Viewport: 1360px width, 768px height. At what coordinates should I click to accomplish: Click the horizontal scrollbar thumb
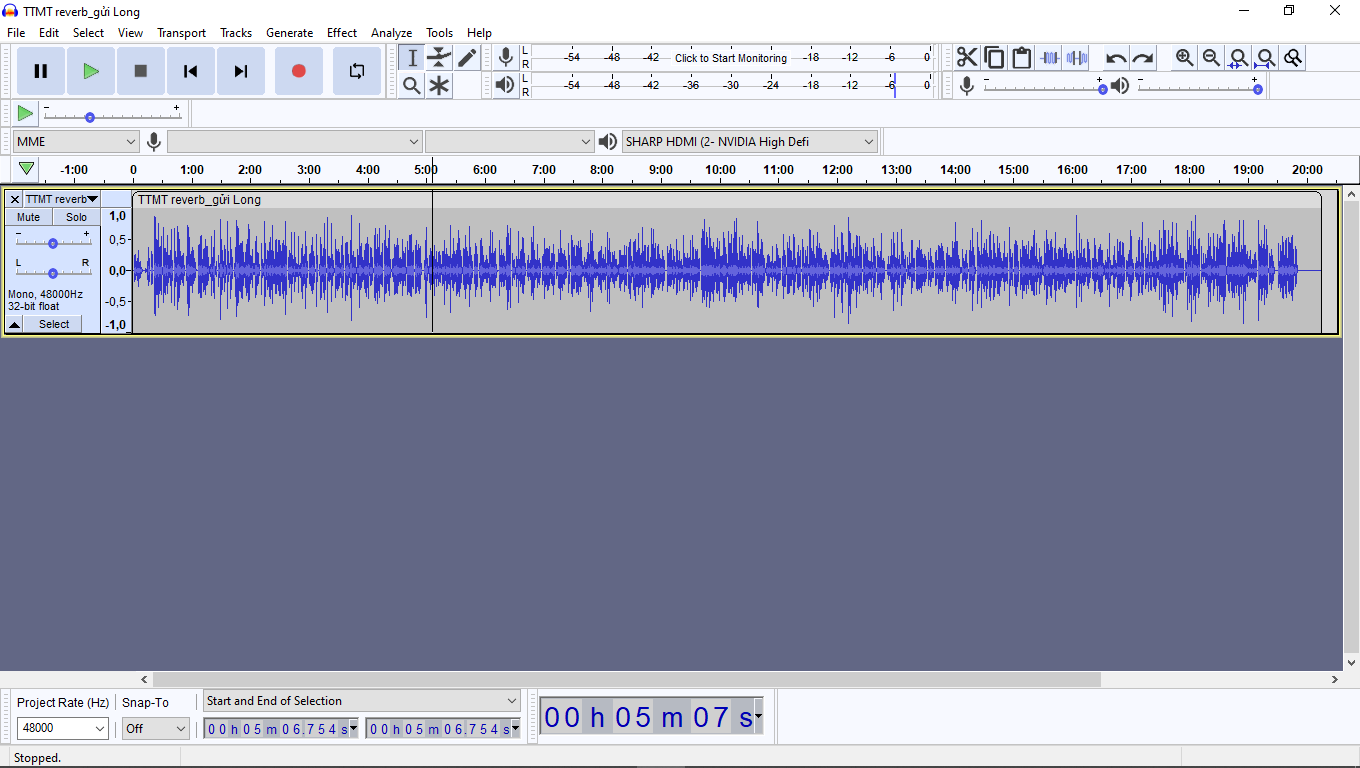click(x=627, y=679)
